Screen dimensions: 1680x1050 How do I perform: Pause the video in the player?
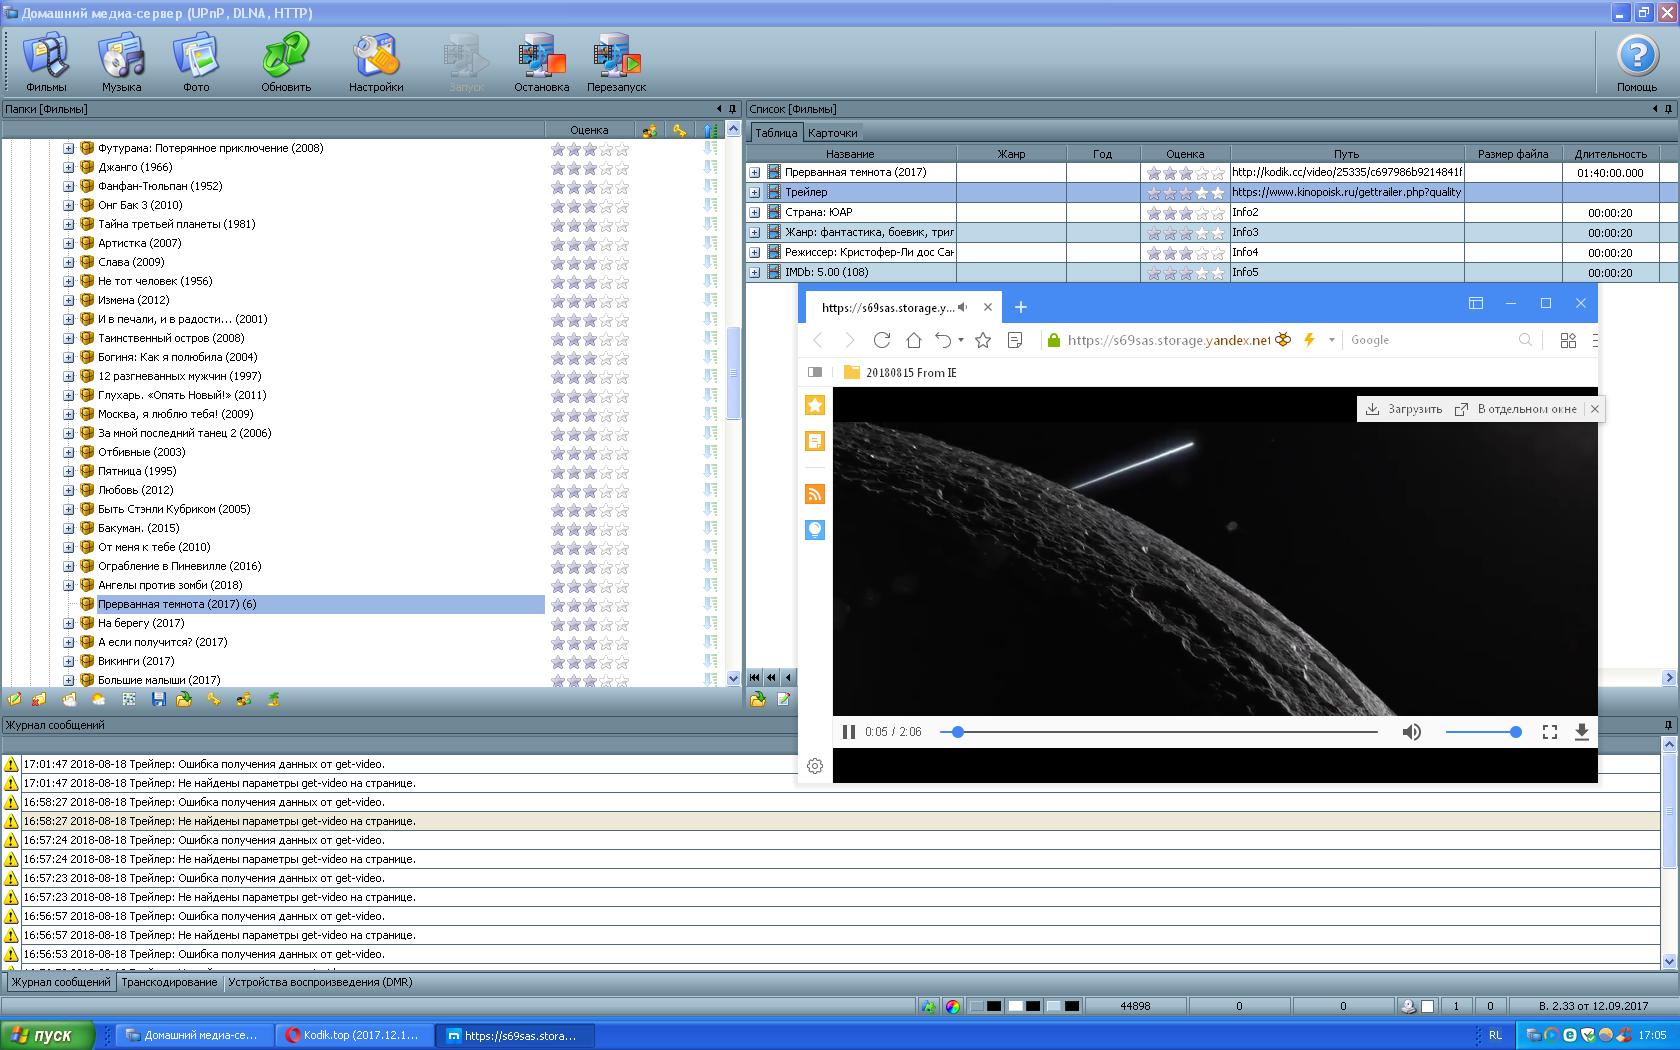[849, 732]
